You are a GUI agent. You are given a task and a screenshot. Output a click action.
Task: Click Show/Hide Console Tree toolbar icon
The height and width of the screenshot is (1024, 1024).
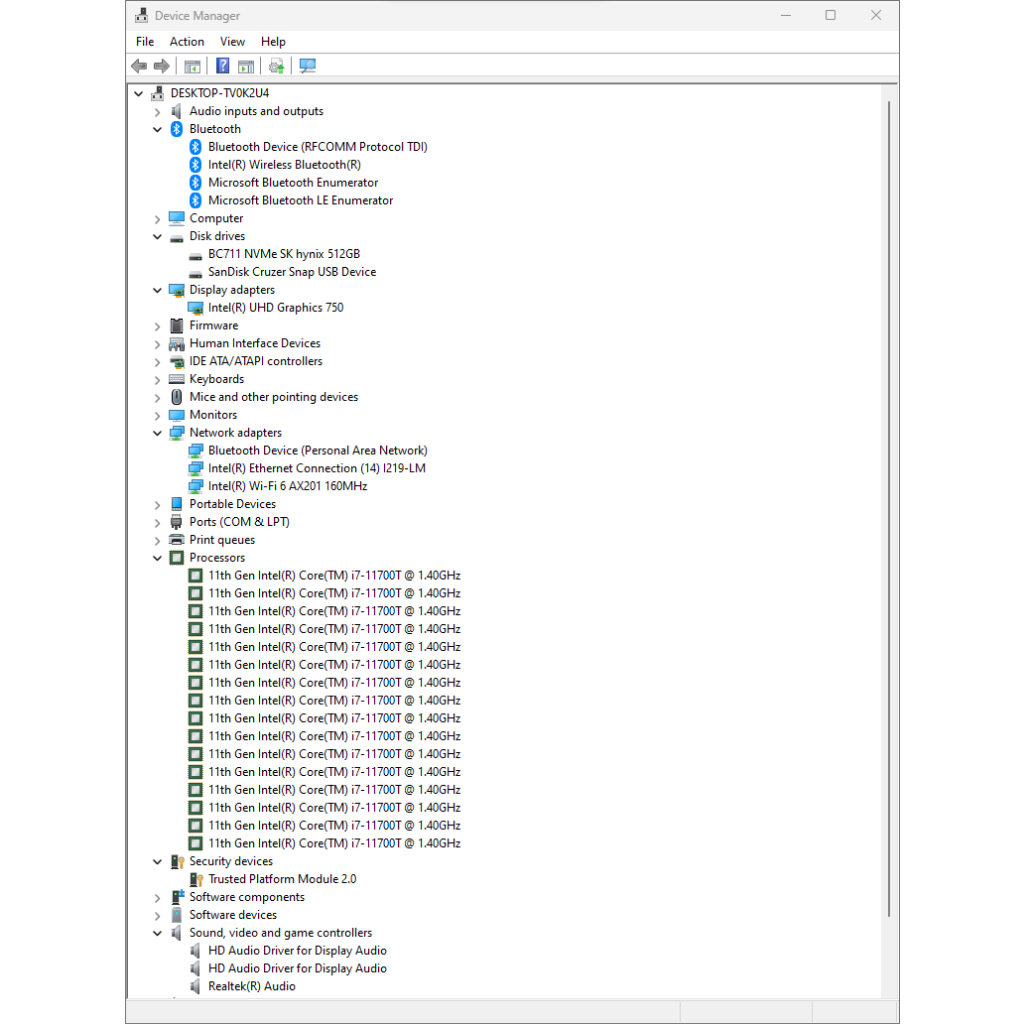tap(192, 66)
